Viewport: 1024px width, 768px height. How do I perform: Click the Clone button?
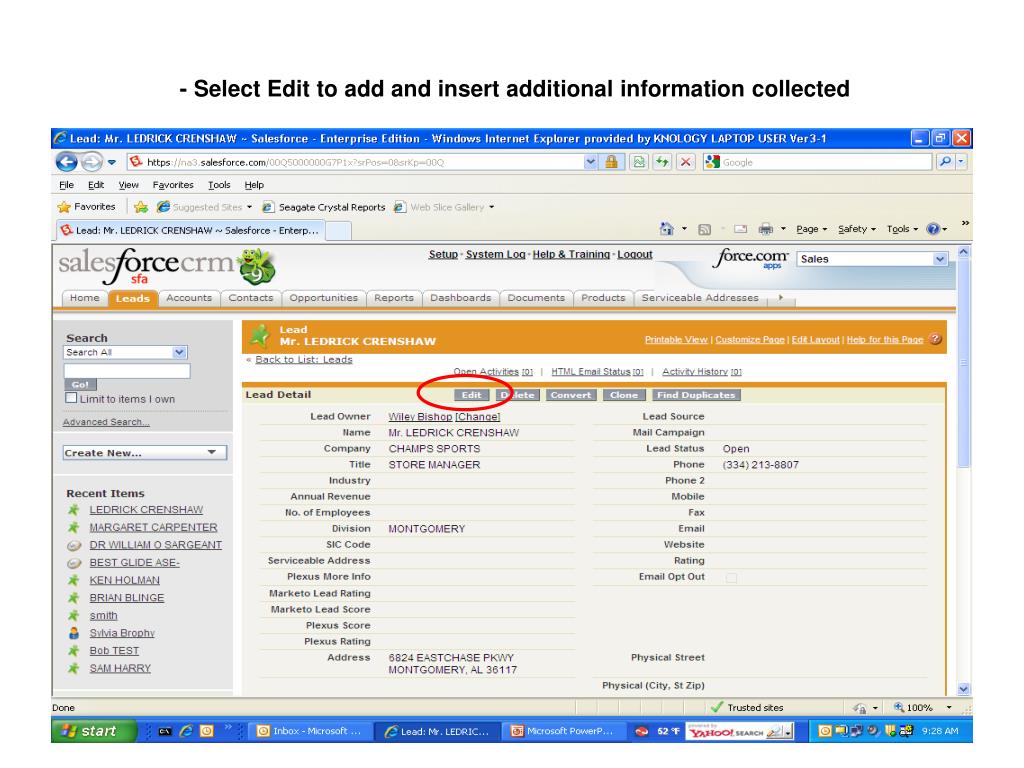click(624, 395)
